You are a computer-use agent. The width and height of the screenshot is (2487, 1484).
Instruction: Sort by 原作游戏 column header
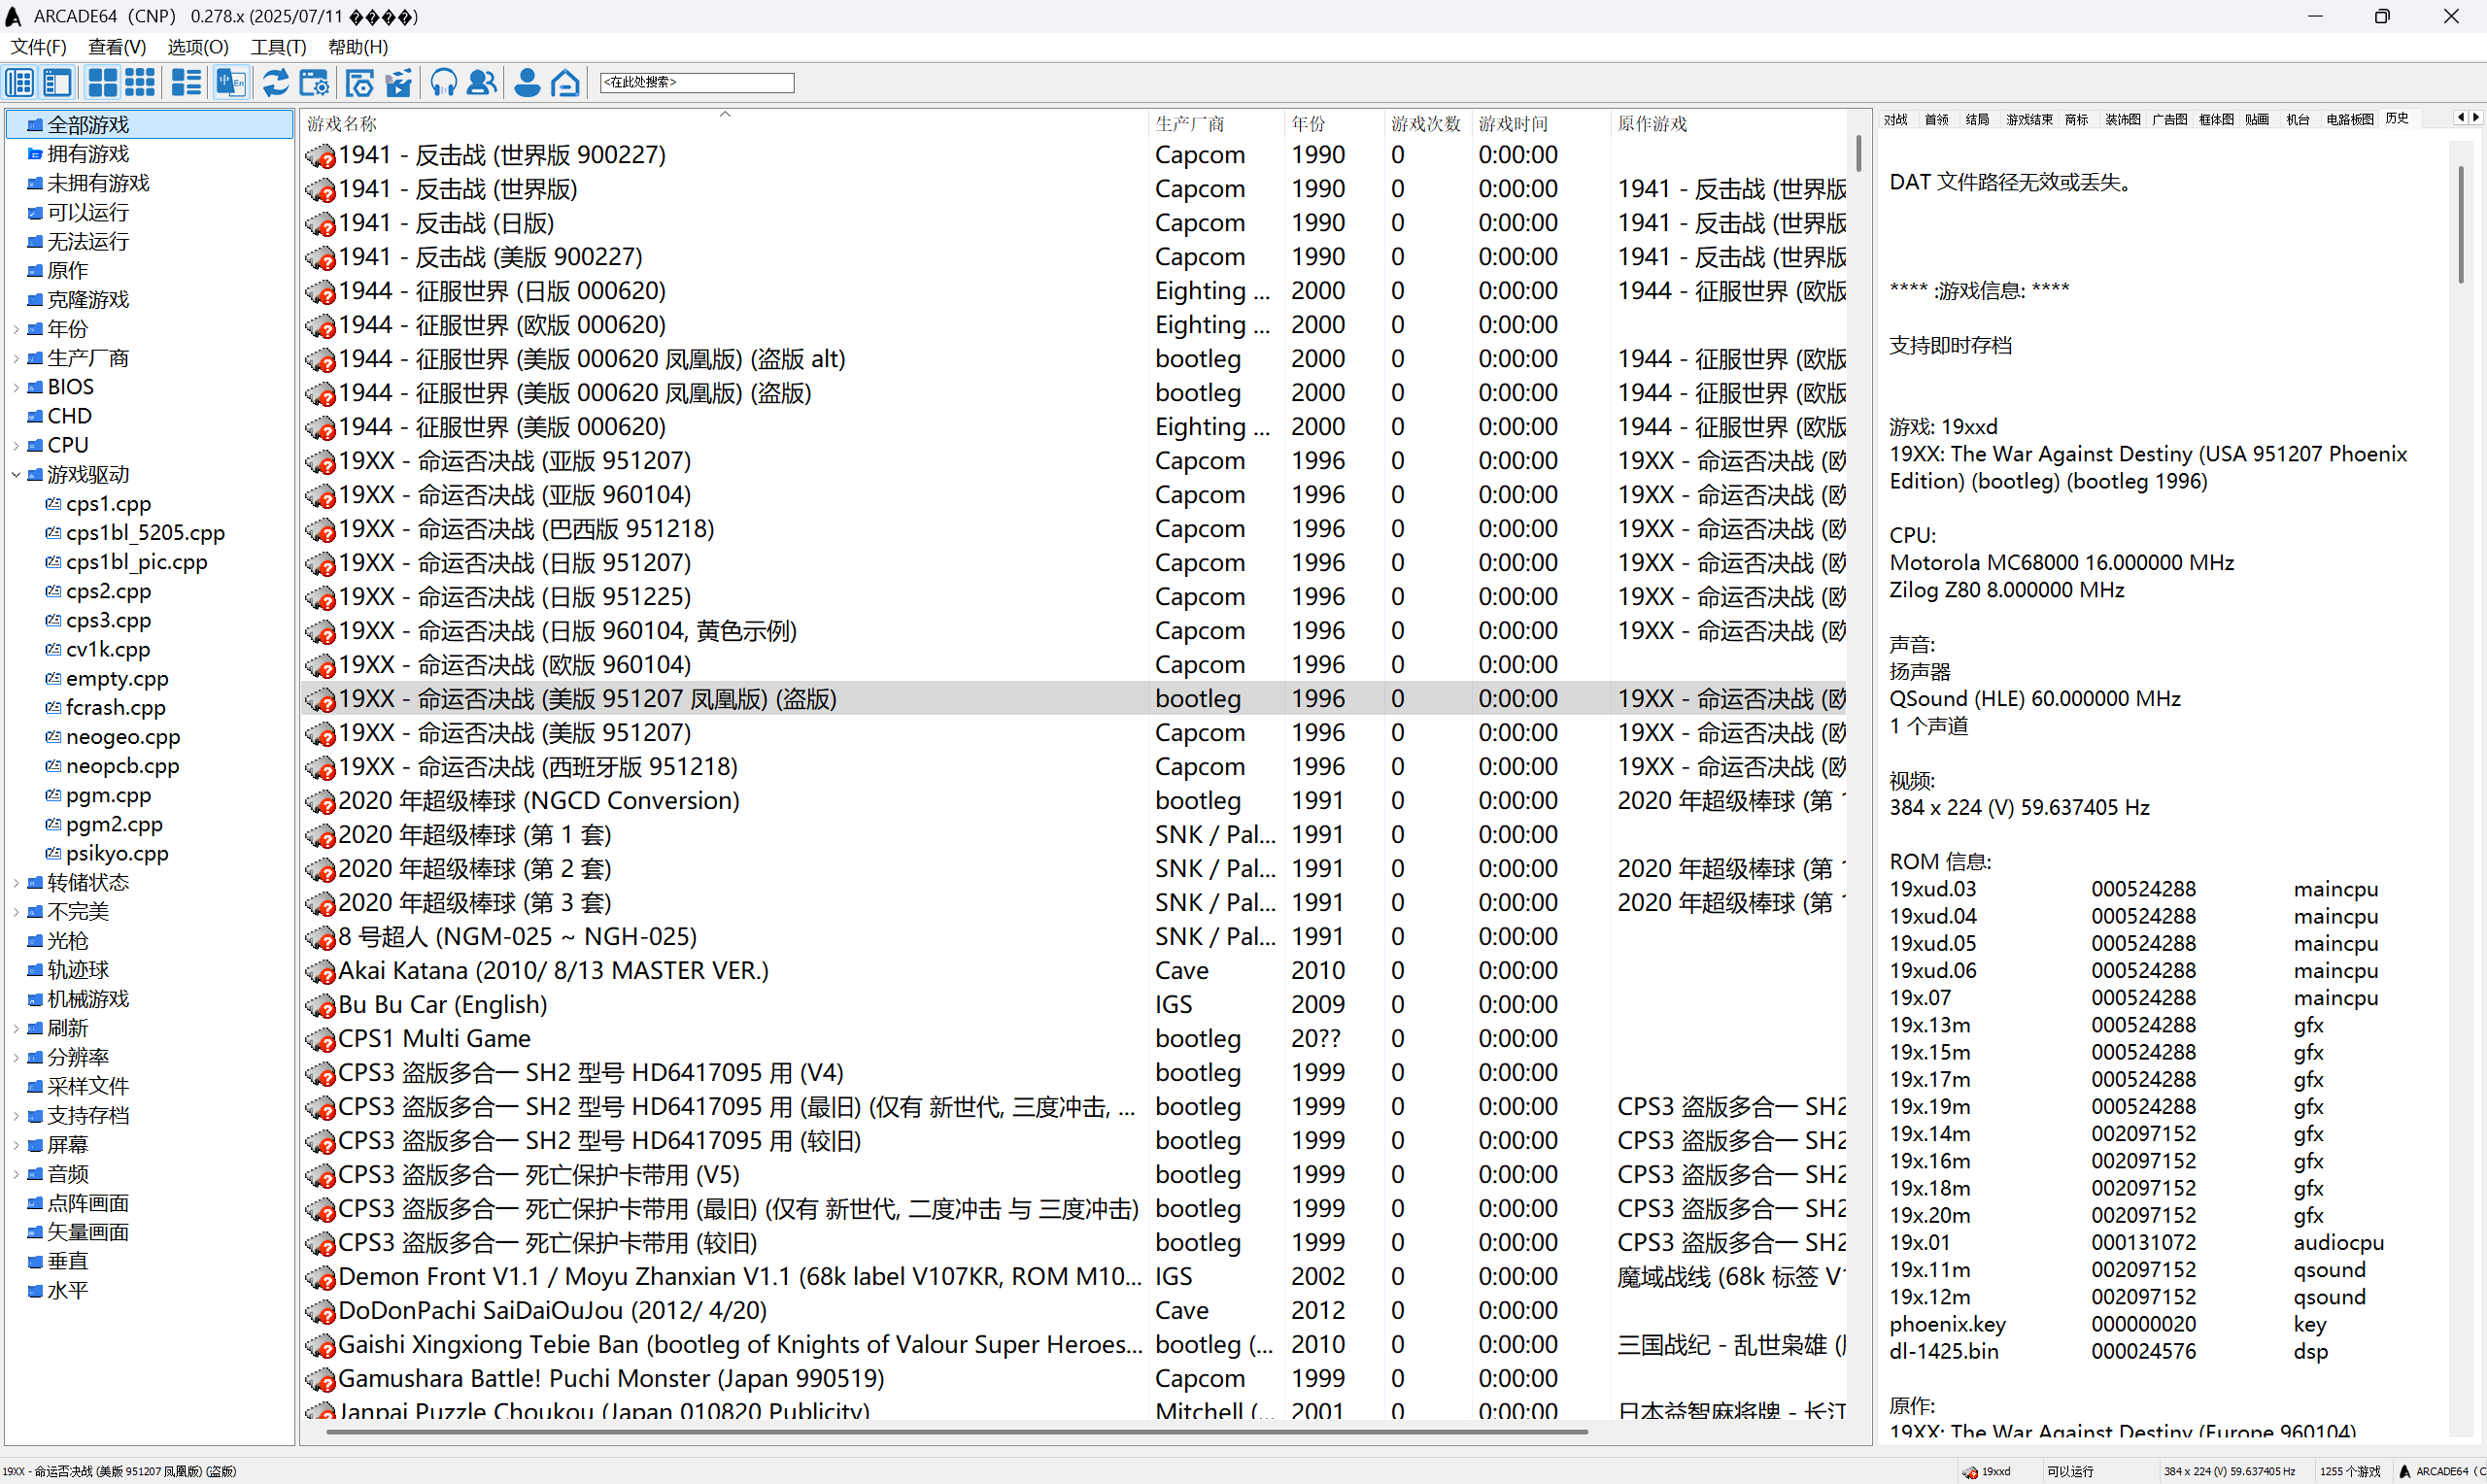(x=1729, y=124)
